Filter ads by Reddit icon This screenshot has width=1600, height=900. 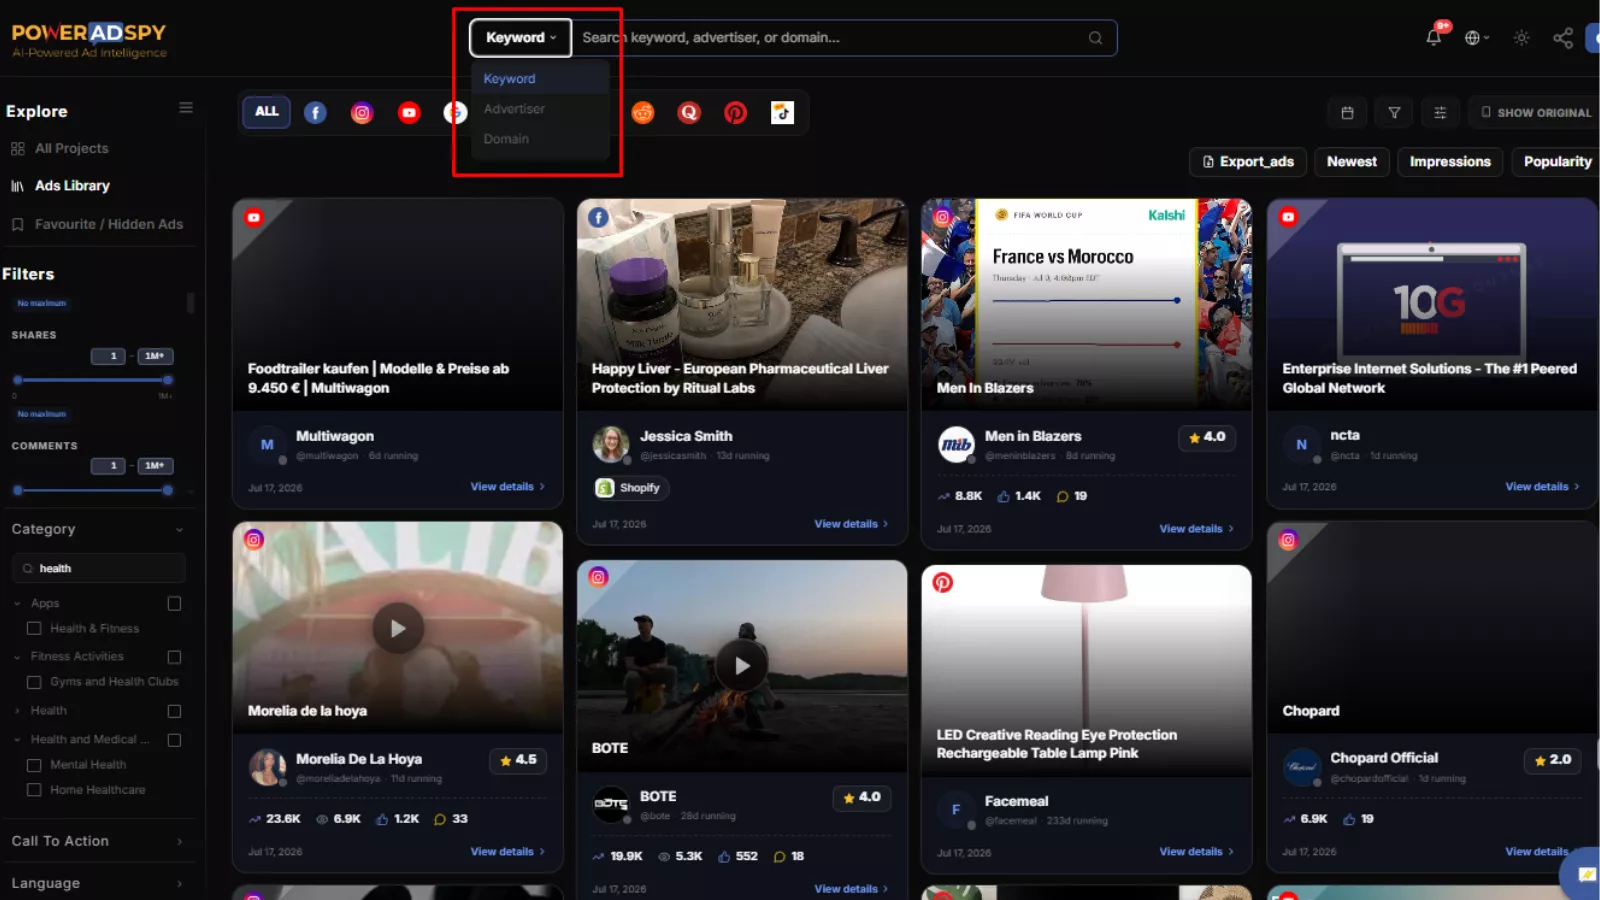coord(643,113)
